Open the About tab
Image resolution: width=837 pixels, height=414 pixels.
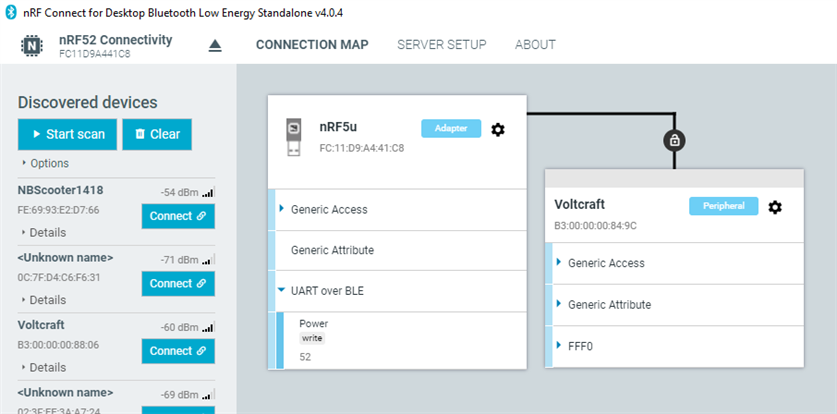click(535, 45)
